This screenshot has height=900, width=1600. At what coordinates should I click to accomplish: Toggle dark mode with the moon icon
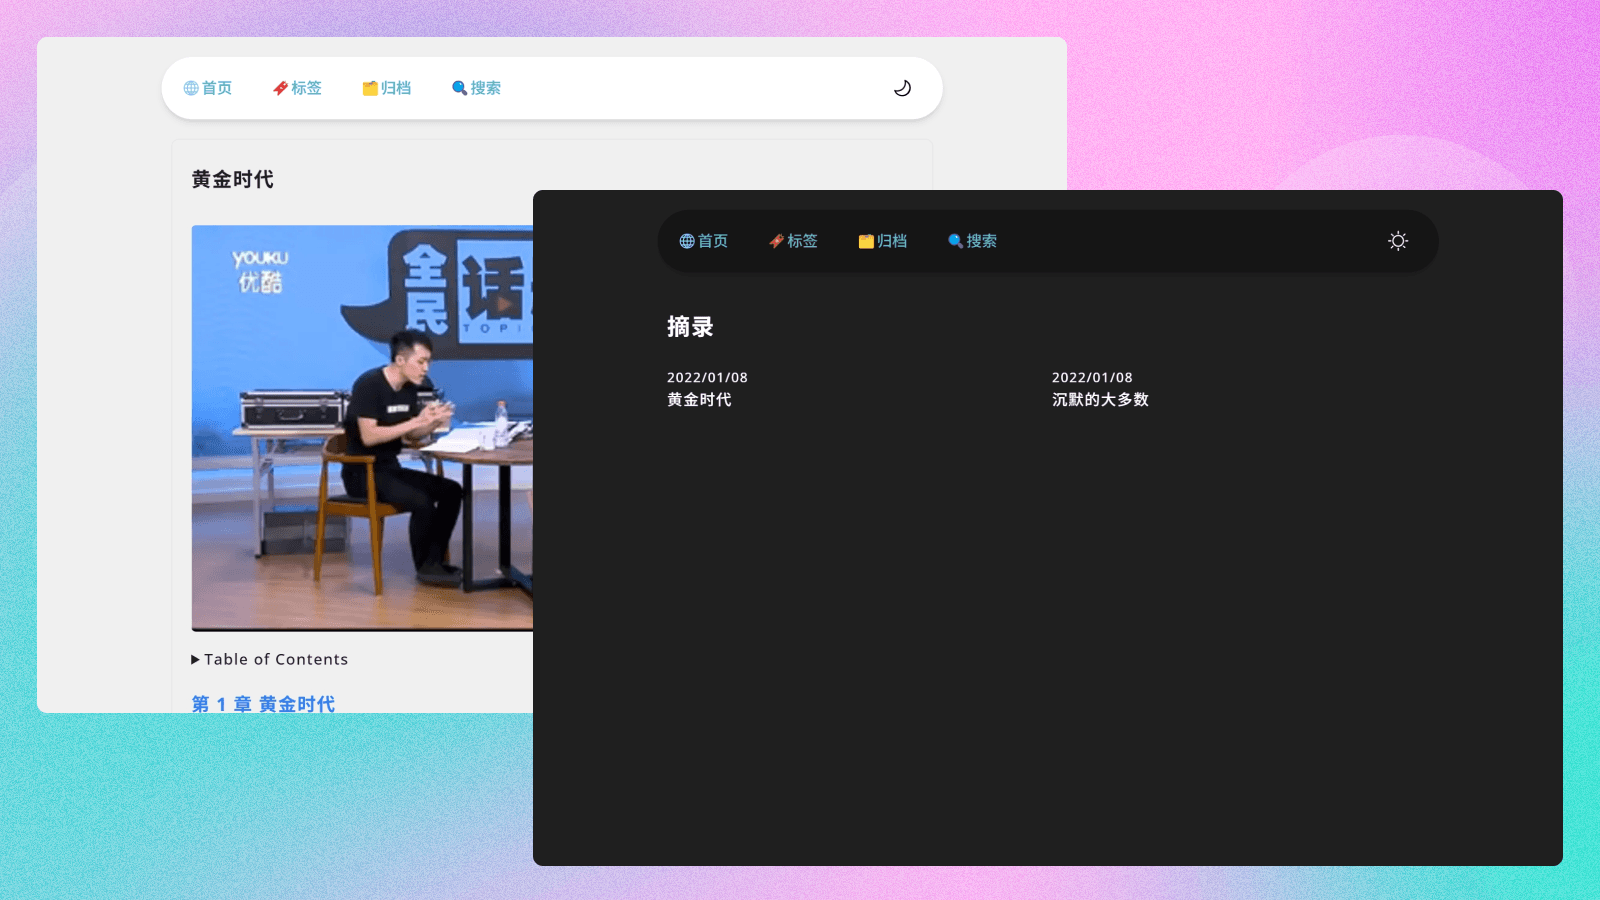pyautogui.click(x=902, y=88)
